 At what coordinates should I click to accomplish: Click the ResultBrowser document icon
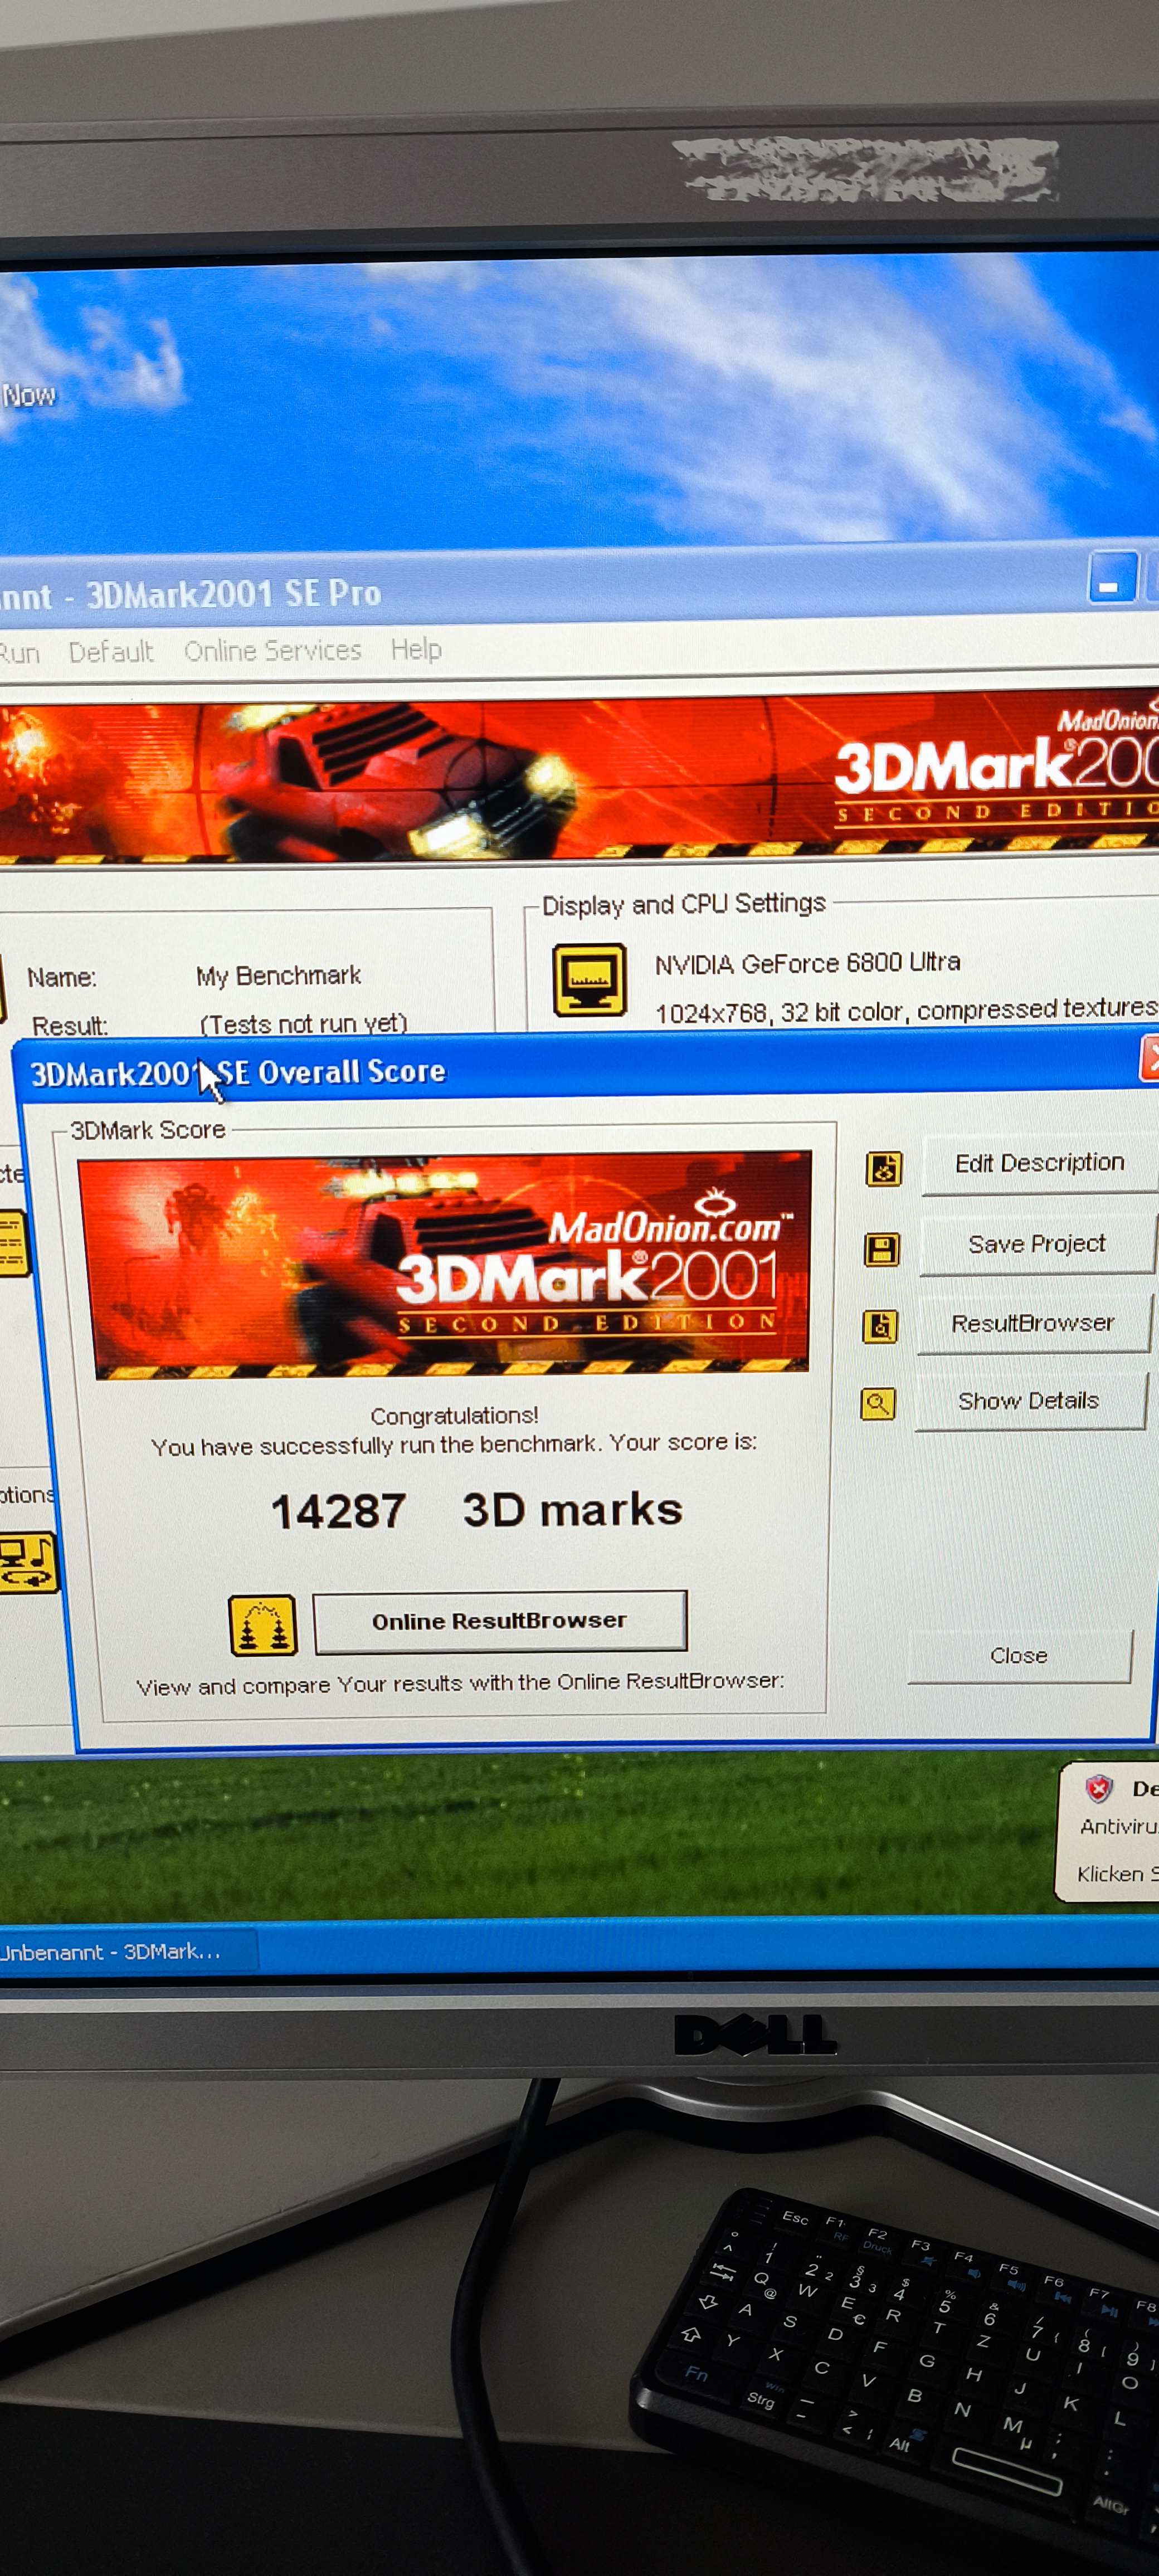point(880,1326)
